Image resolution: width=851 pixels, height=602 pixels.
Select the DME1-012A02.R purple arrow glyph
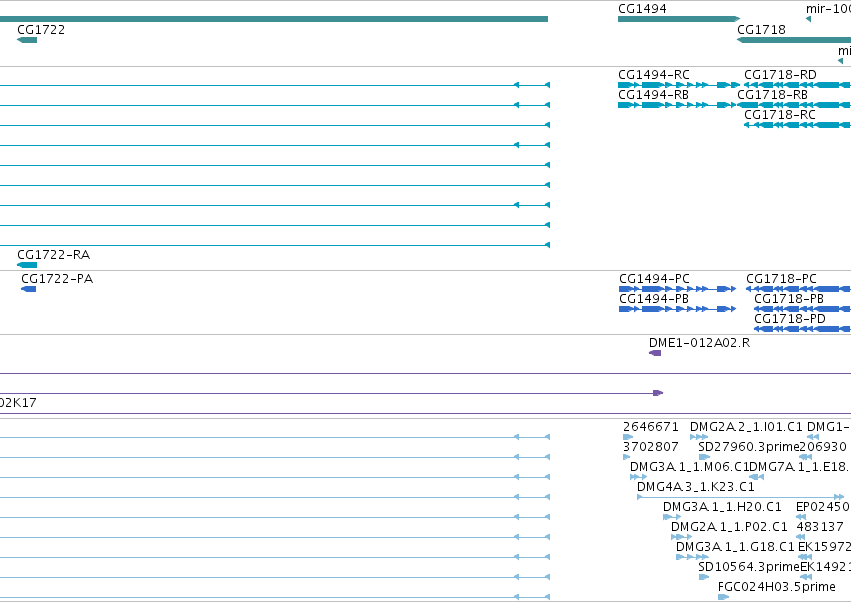pos(655,353)
